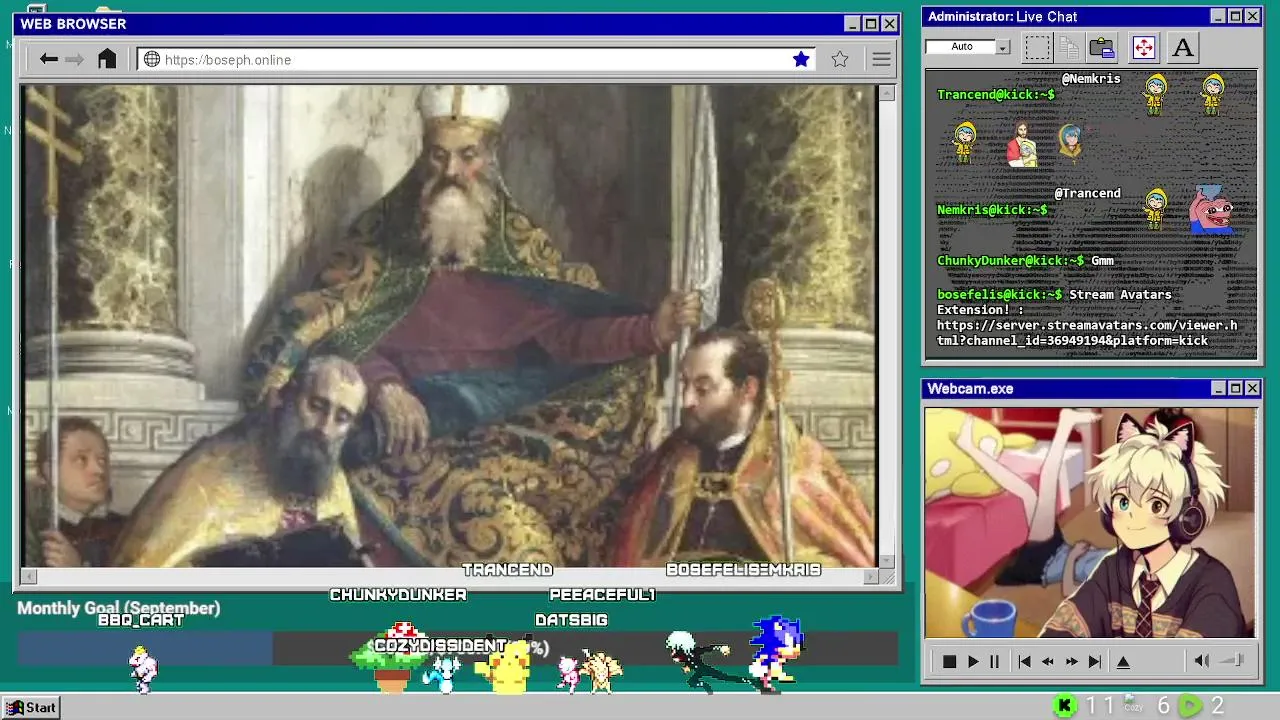Click the boseph.online address field
The height and width of the screenshot is (720, 1280).
(475, 59)
